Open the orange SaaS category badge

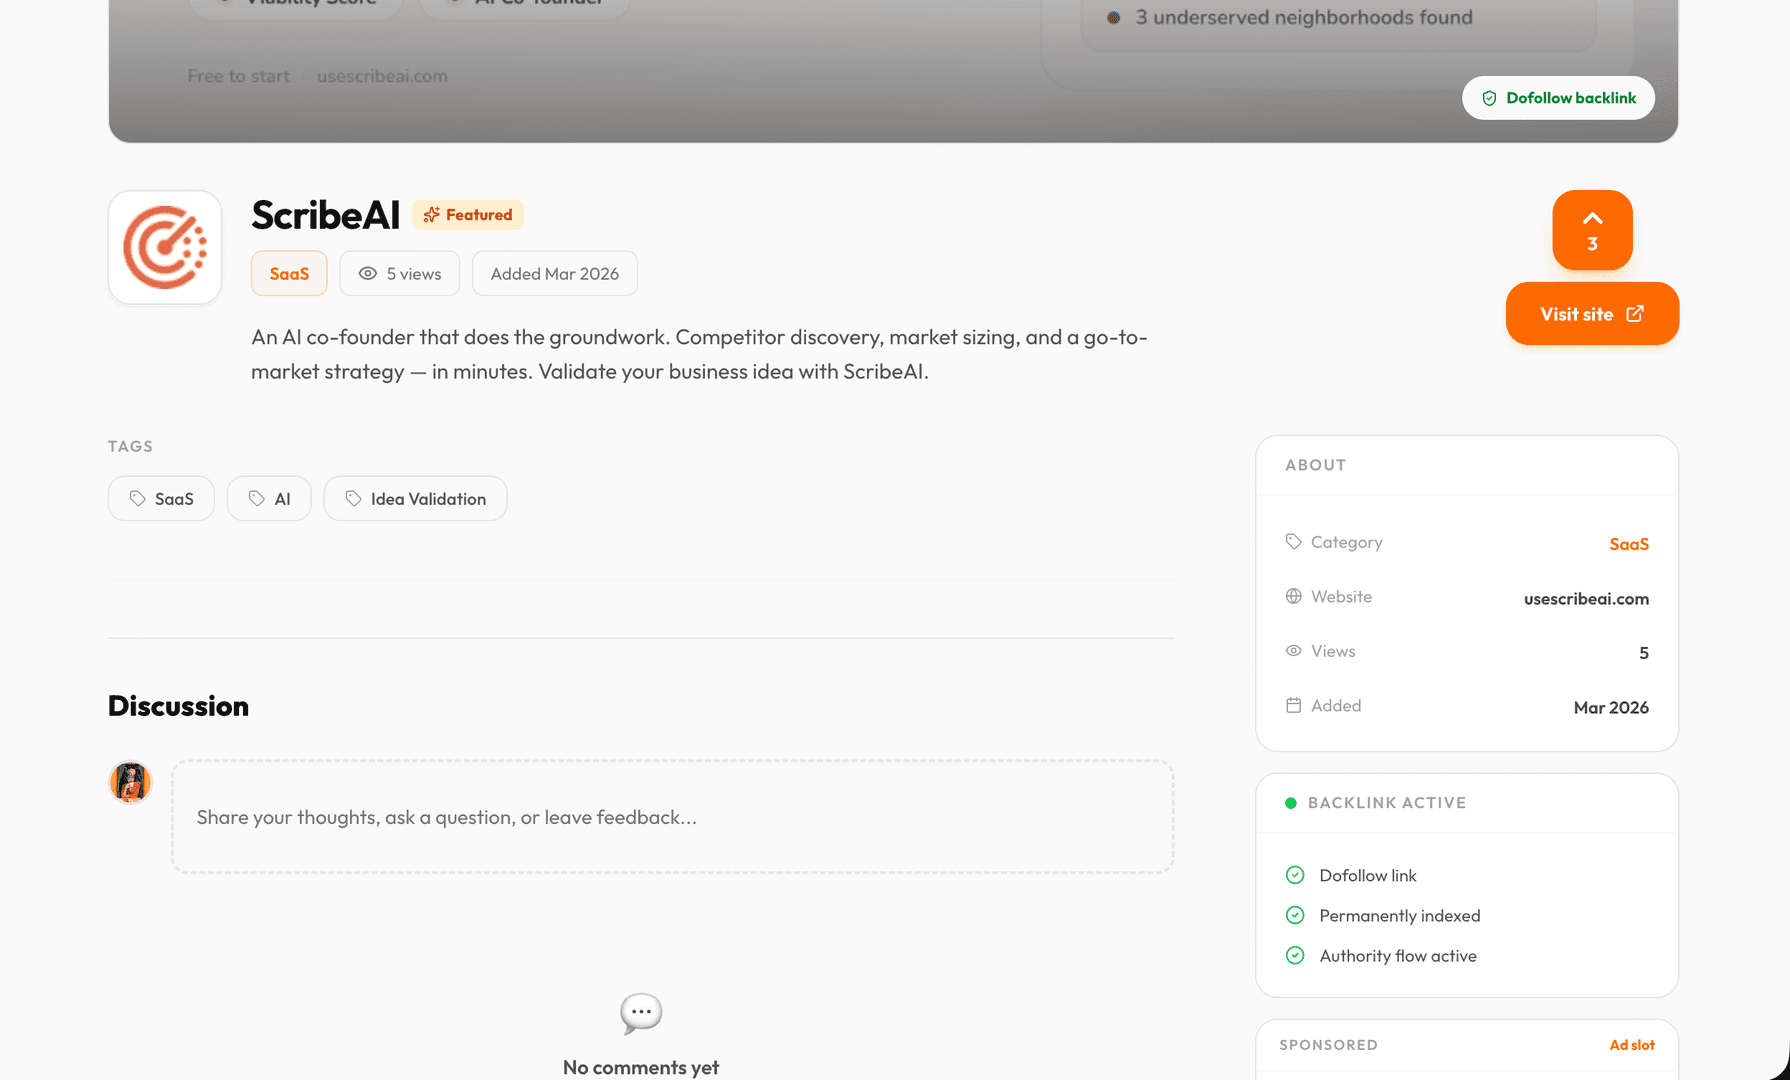(289, 274)
